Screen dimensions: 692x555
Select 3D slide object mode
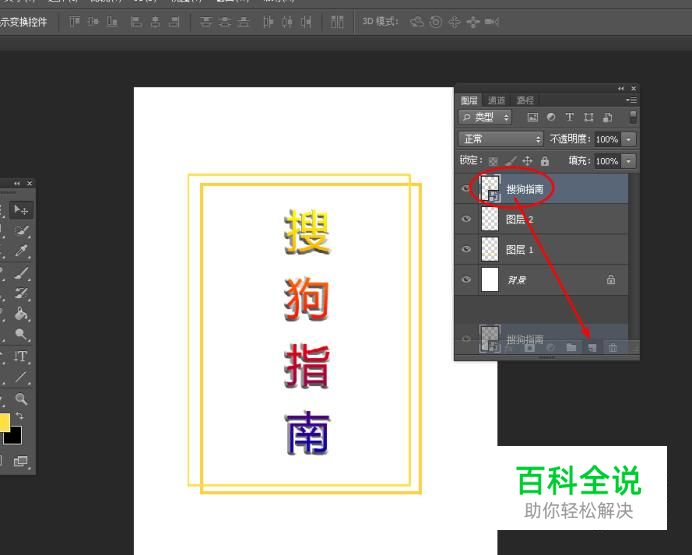click(473, 22)
